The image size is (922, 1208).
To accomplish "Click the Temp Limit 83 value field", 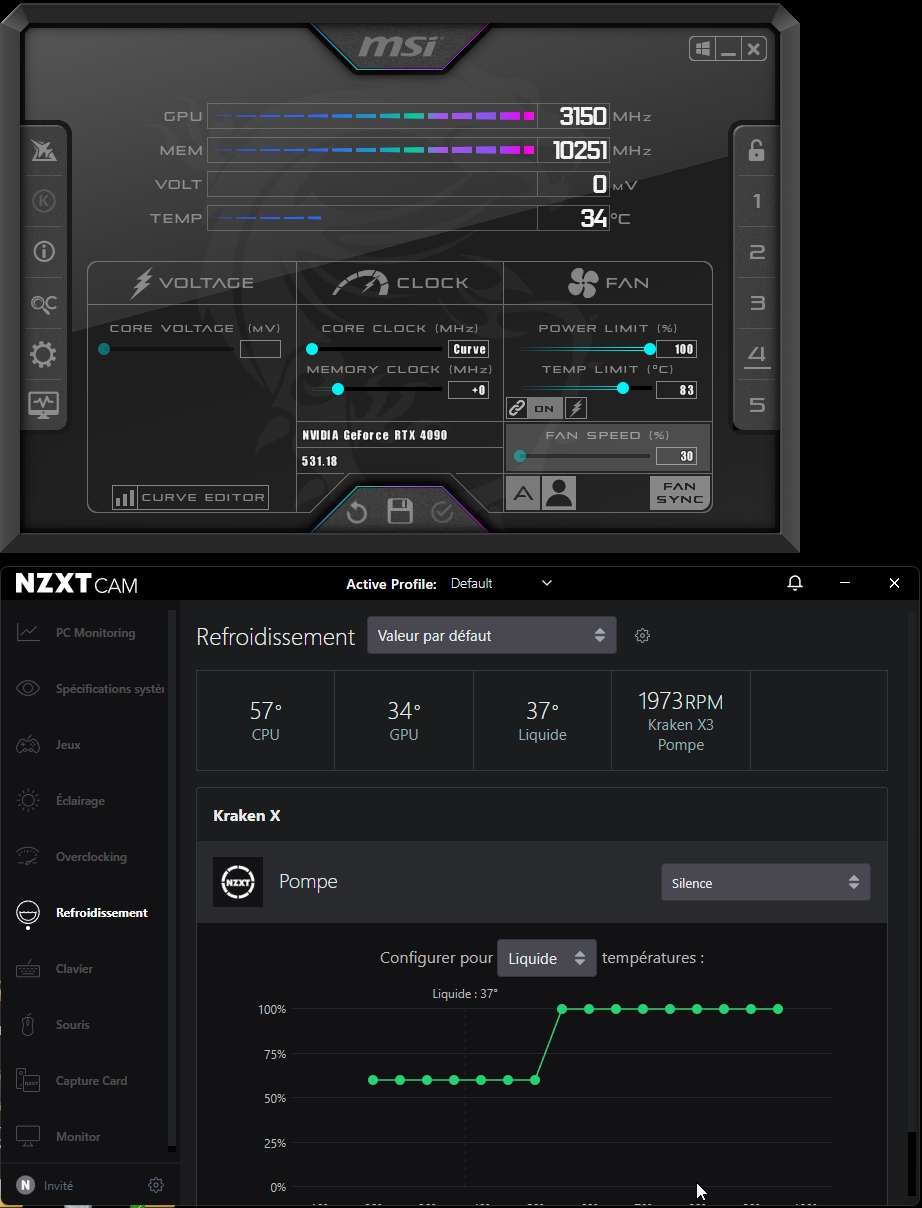I will [x=676, y=390].
